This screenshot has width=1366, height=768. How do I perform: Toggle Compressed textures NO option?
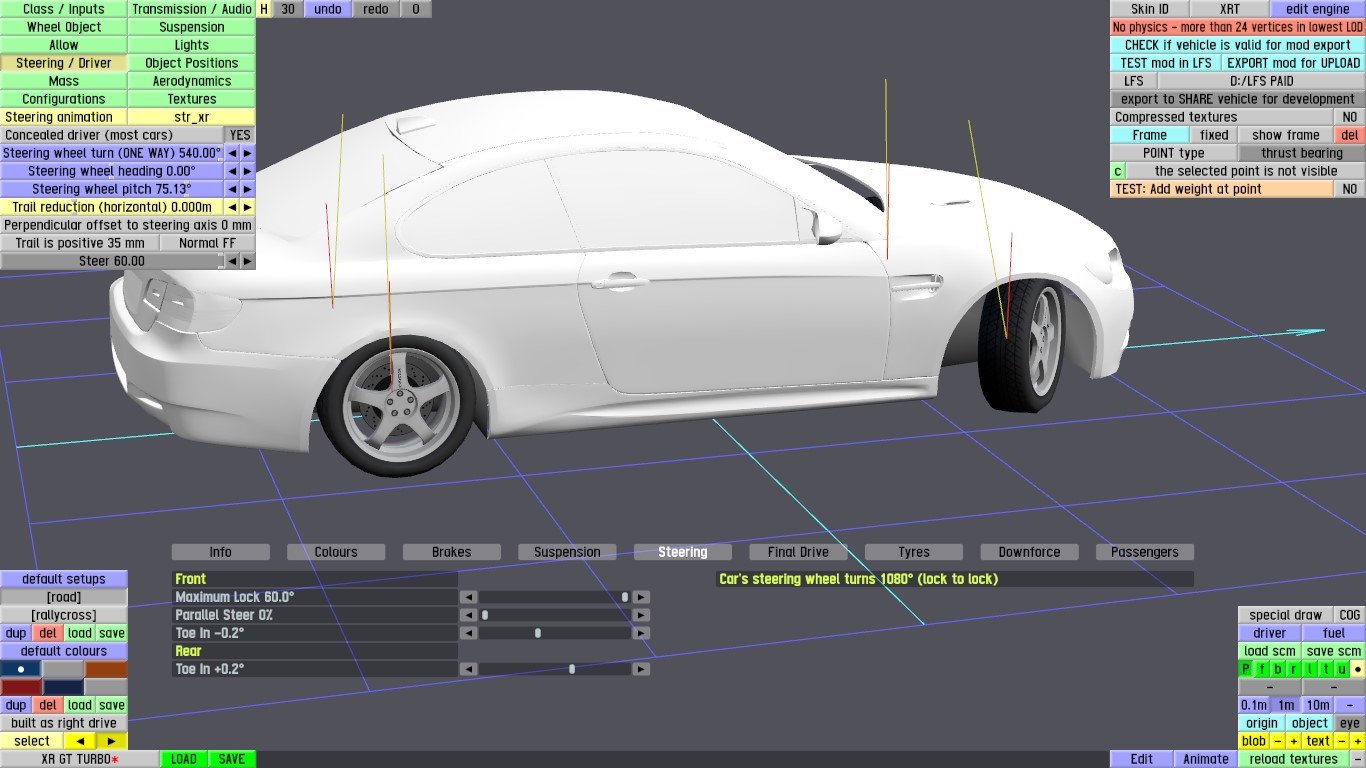pos(1349,117)
